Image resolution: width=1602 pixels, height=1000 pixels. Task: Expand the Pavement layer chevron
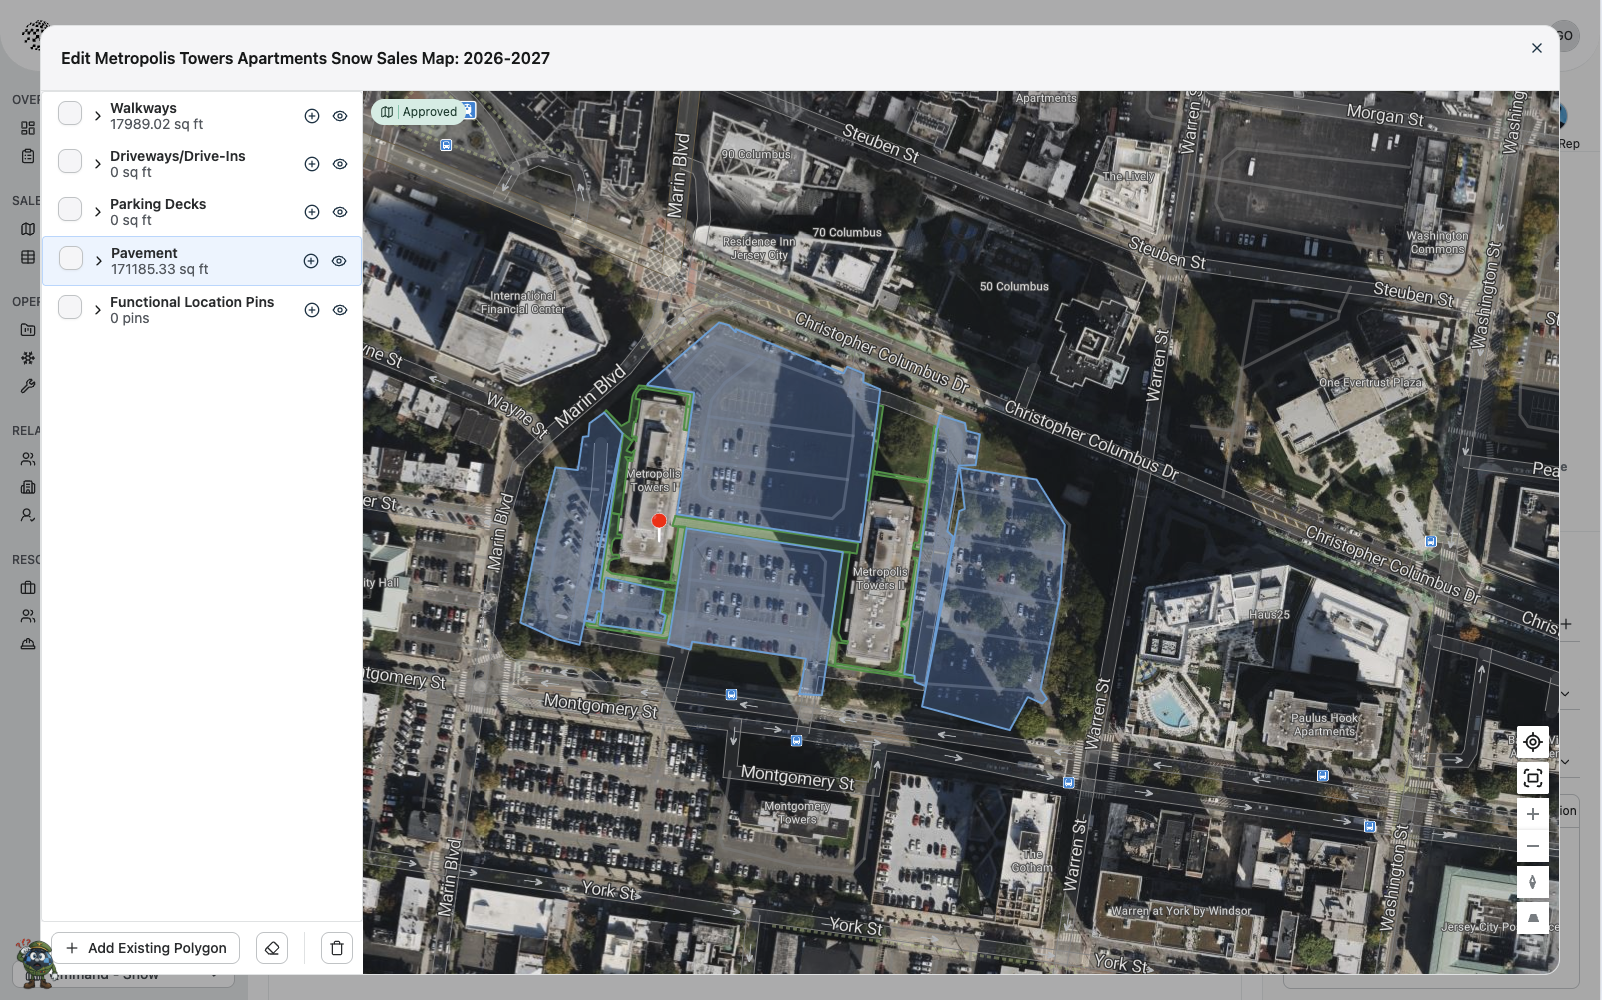[x=96, y=260]
